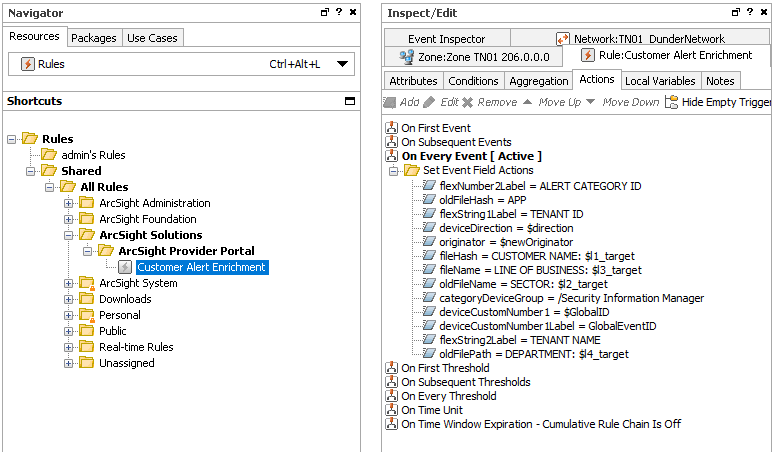This screenshot has width=776, height=452.
Task: Click the Remove action toolbar icon
Action: click(x=468, y=102)
